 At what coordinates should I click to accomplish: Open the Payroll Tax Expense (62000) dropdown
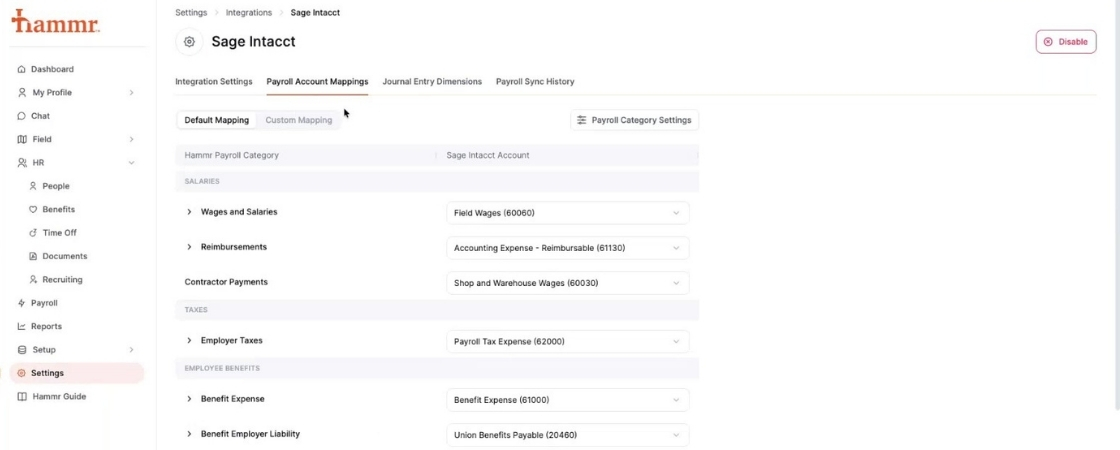tap(568, 341)
